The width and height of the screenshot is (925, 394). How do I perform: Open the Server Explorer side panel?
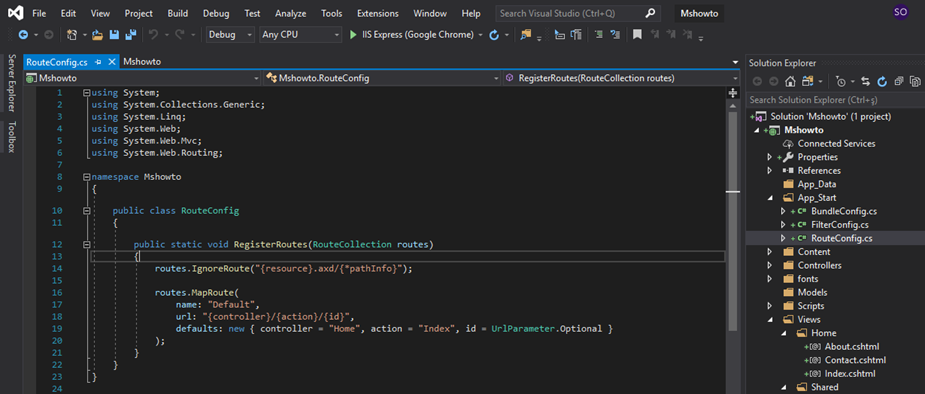12,83
